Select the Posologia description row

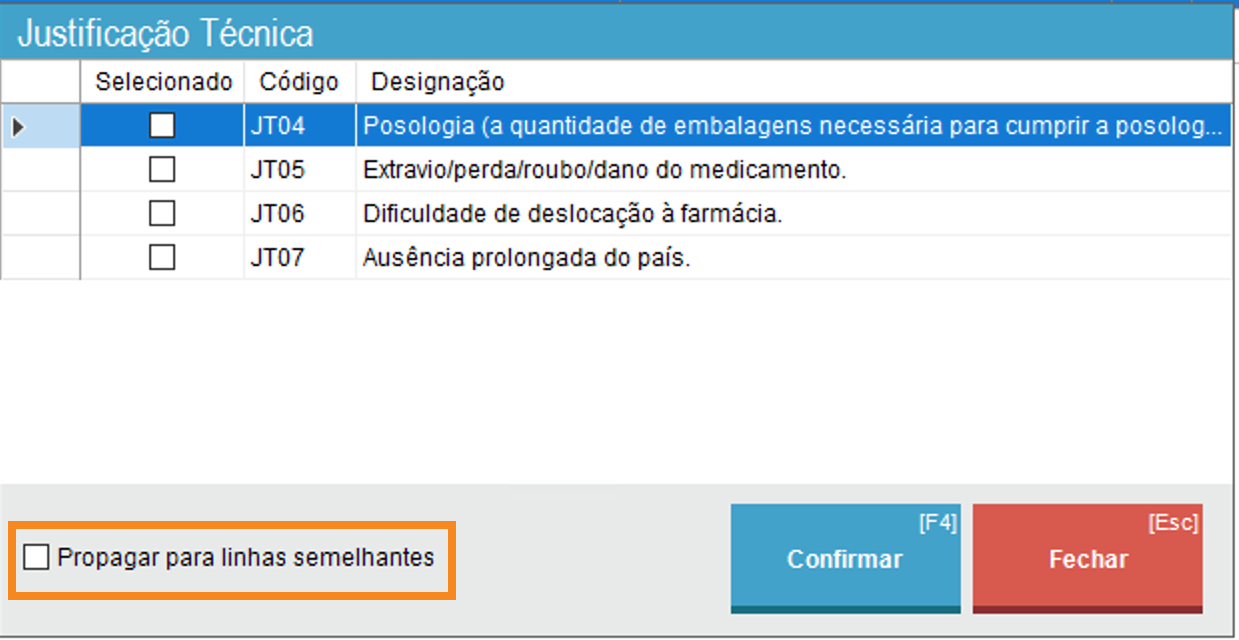[790, 127]
